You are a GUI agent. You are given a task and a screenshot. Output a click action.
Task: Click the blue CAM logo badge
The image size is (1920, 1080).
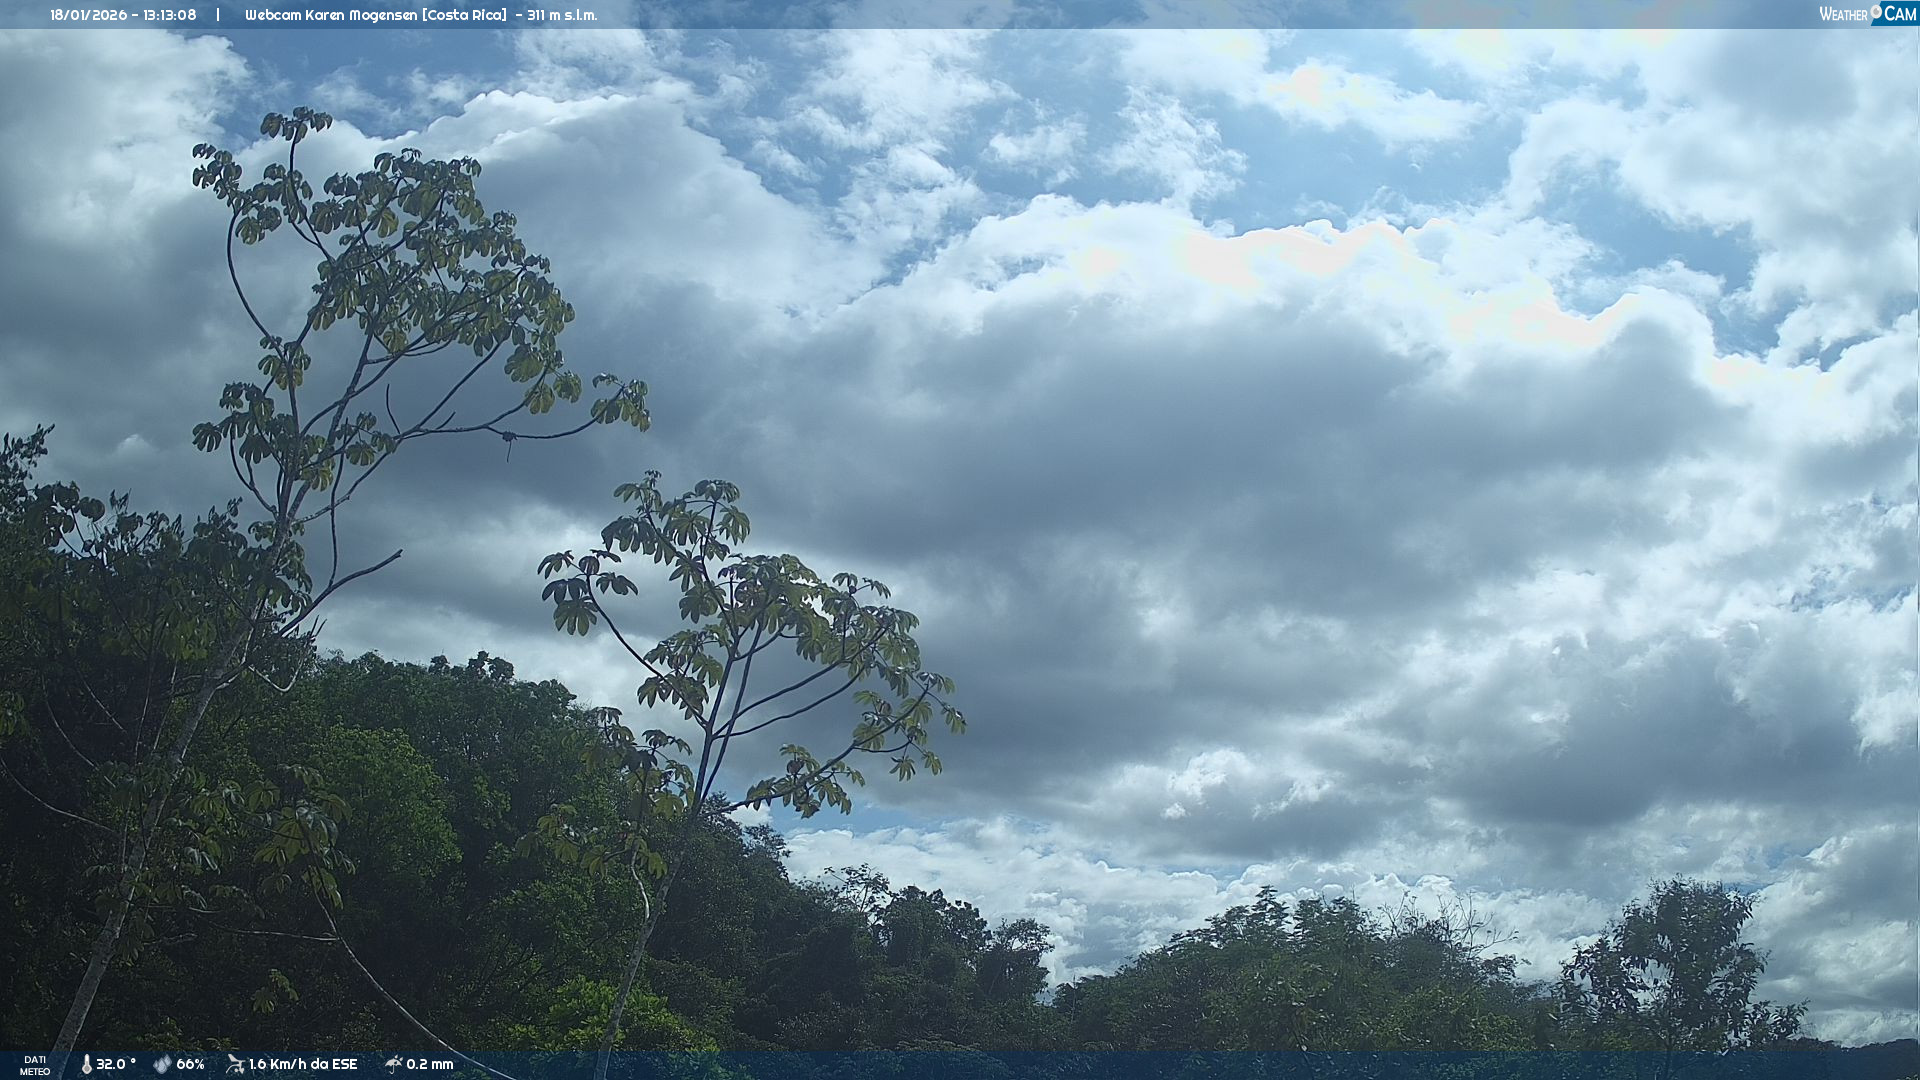pos(1899,14)
